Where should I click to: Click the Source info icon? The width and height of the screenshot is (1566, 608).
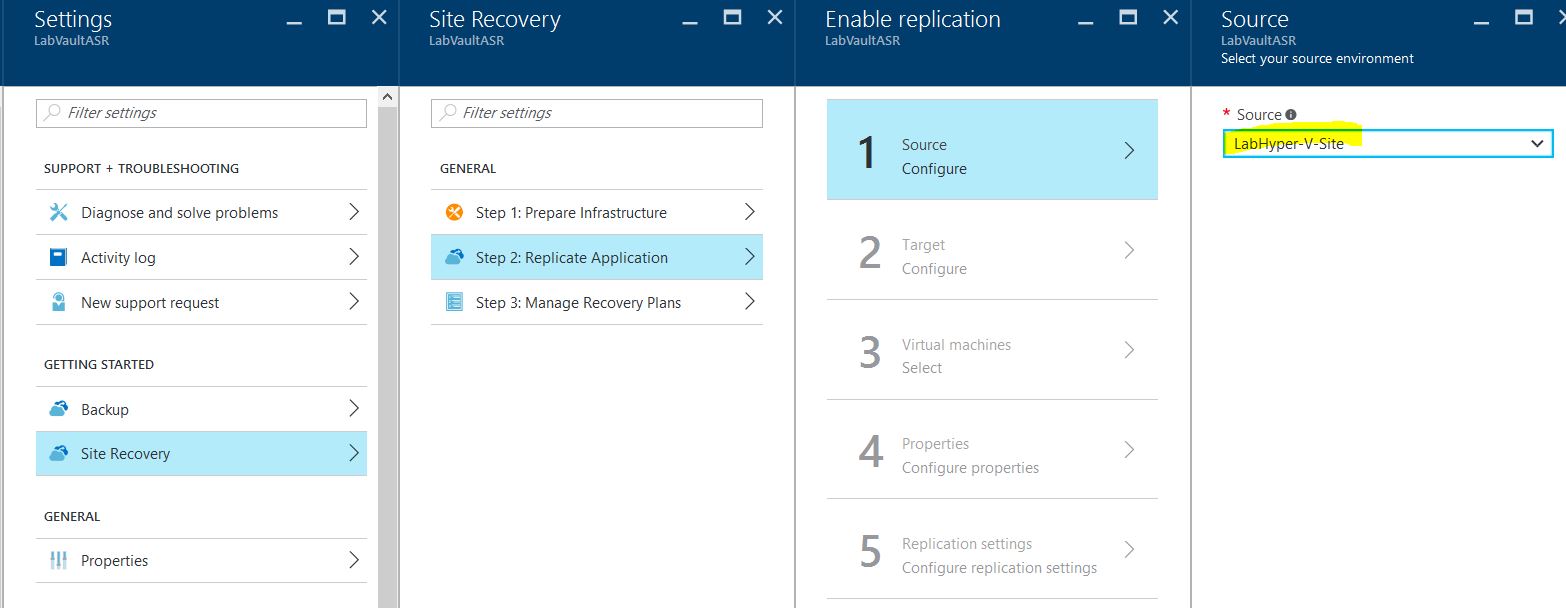click(x=1291, y=115)
